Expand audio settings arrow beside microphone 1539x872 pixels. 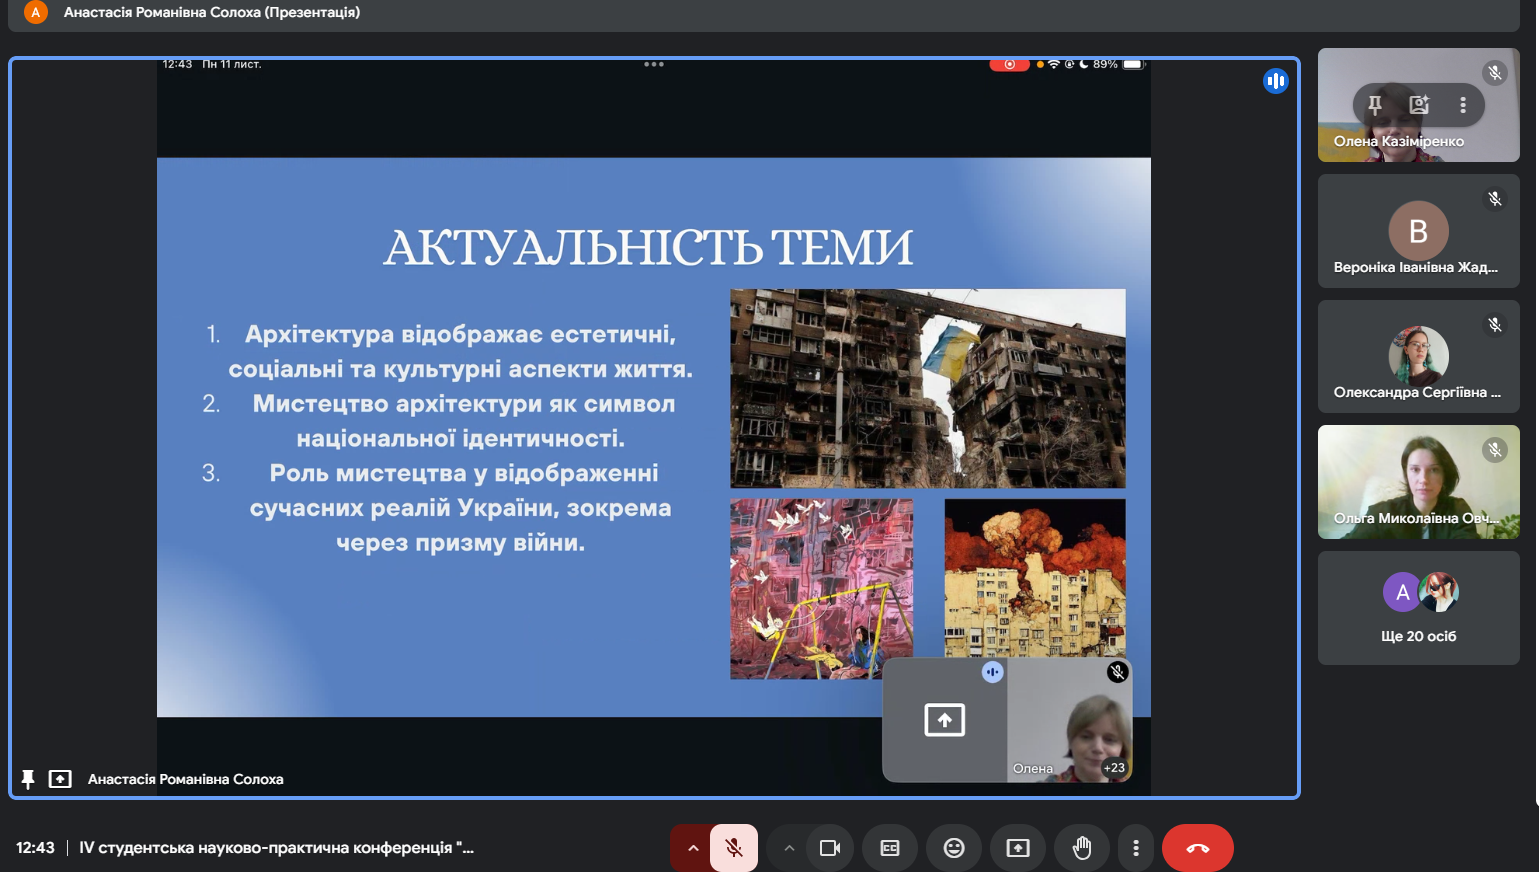(x=692, y=848)
